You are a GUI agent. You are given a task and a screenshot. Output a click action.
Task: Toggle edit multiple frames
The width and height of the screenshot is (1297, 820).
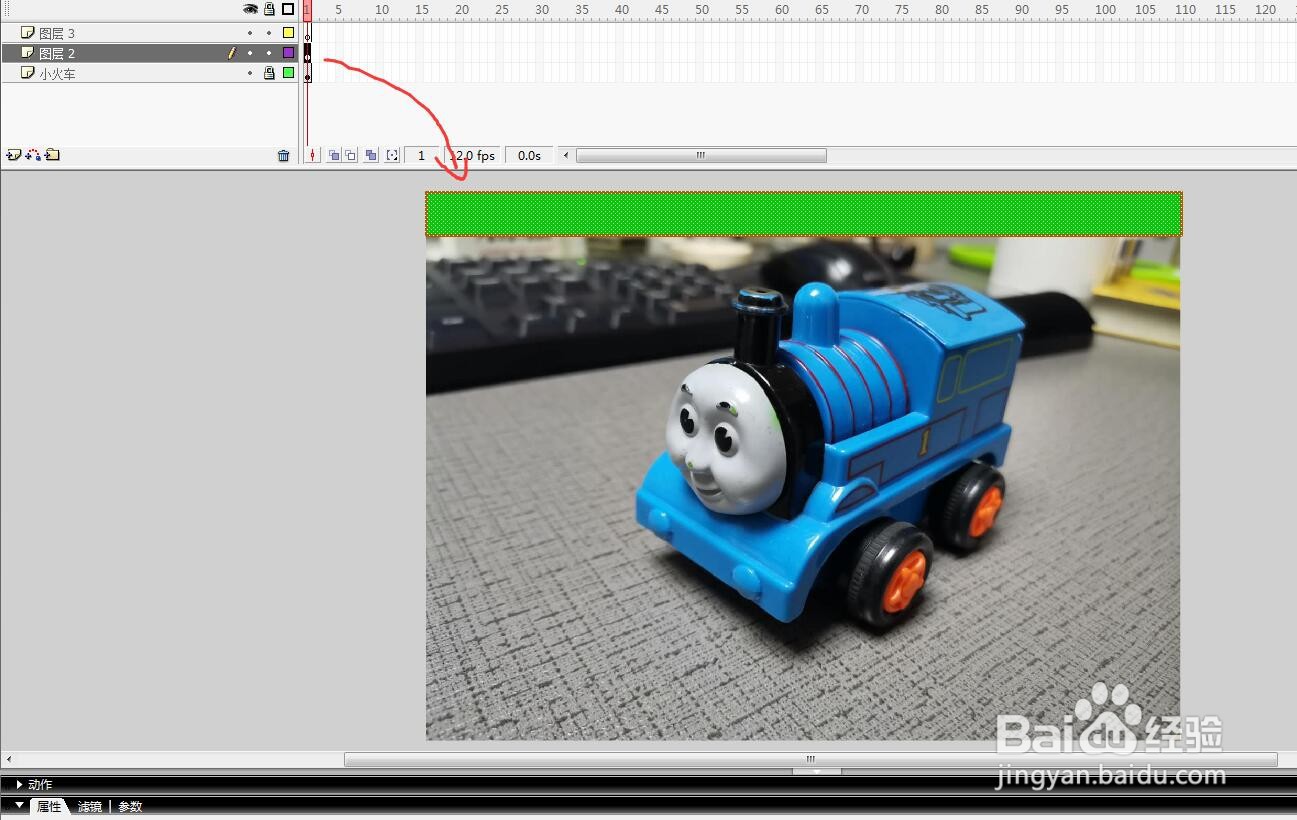pos(371,155)
